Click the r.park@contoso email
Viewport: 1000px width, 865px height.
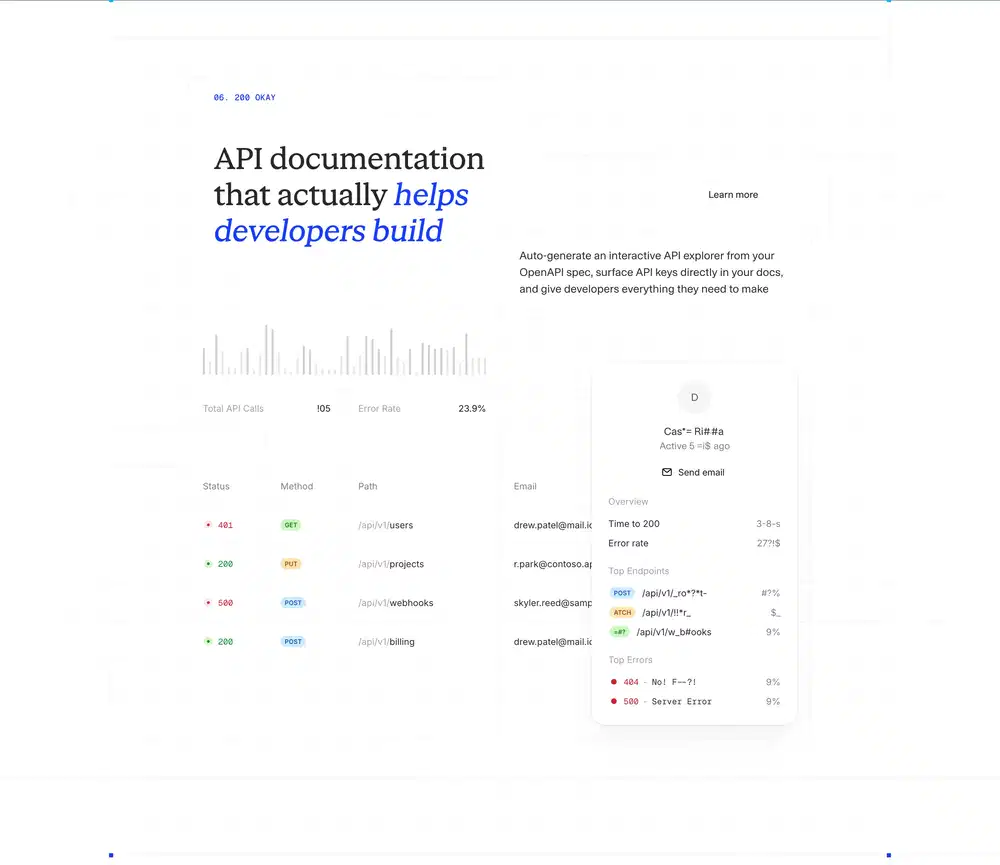553,564
